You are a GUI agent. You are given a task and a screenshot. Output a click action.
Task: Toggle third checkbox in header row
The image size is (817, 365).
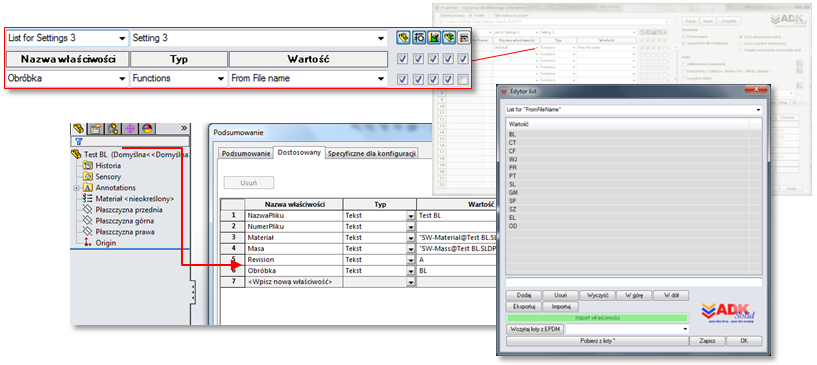point(433,59)
